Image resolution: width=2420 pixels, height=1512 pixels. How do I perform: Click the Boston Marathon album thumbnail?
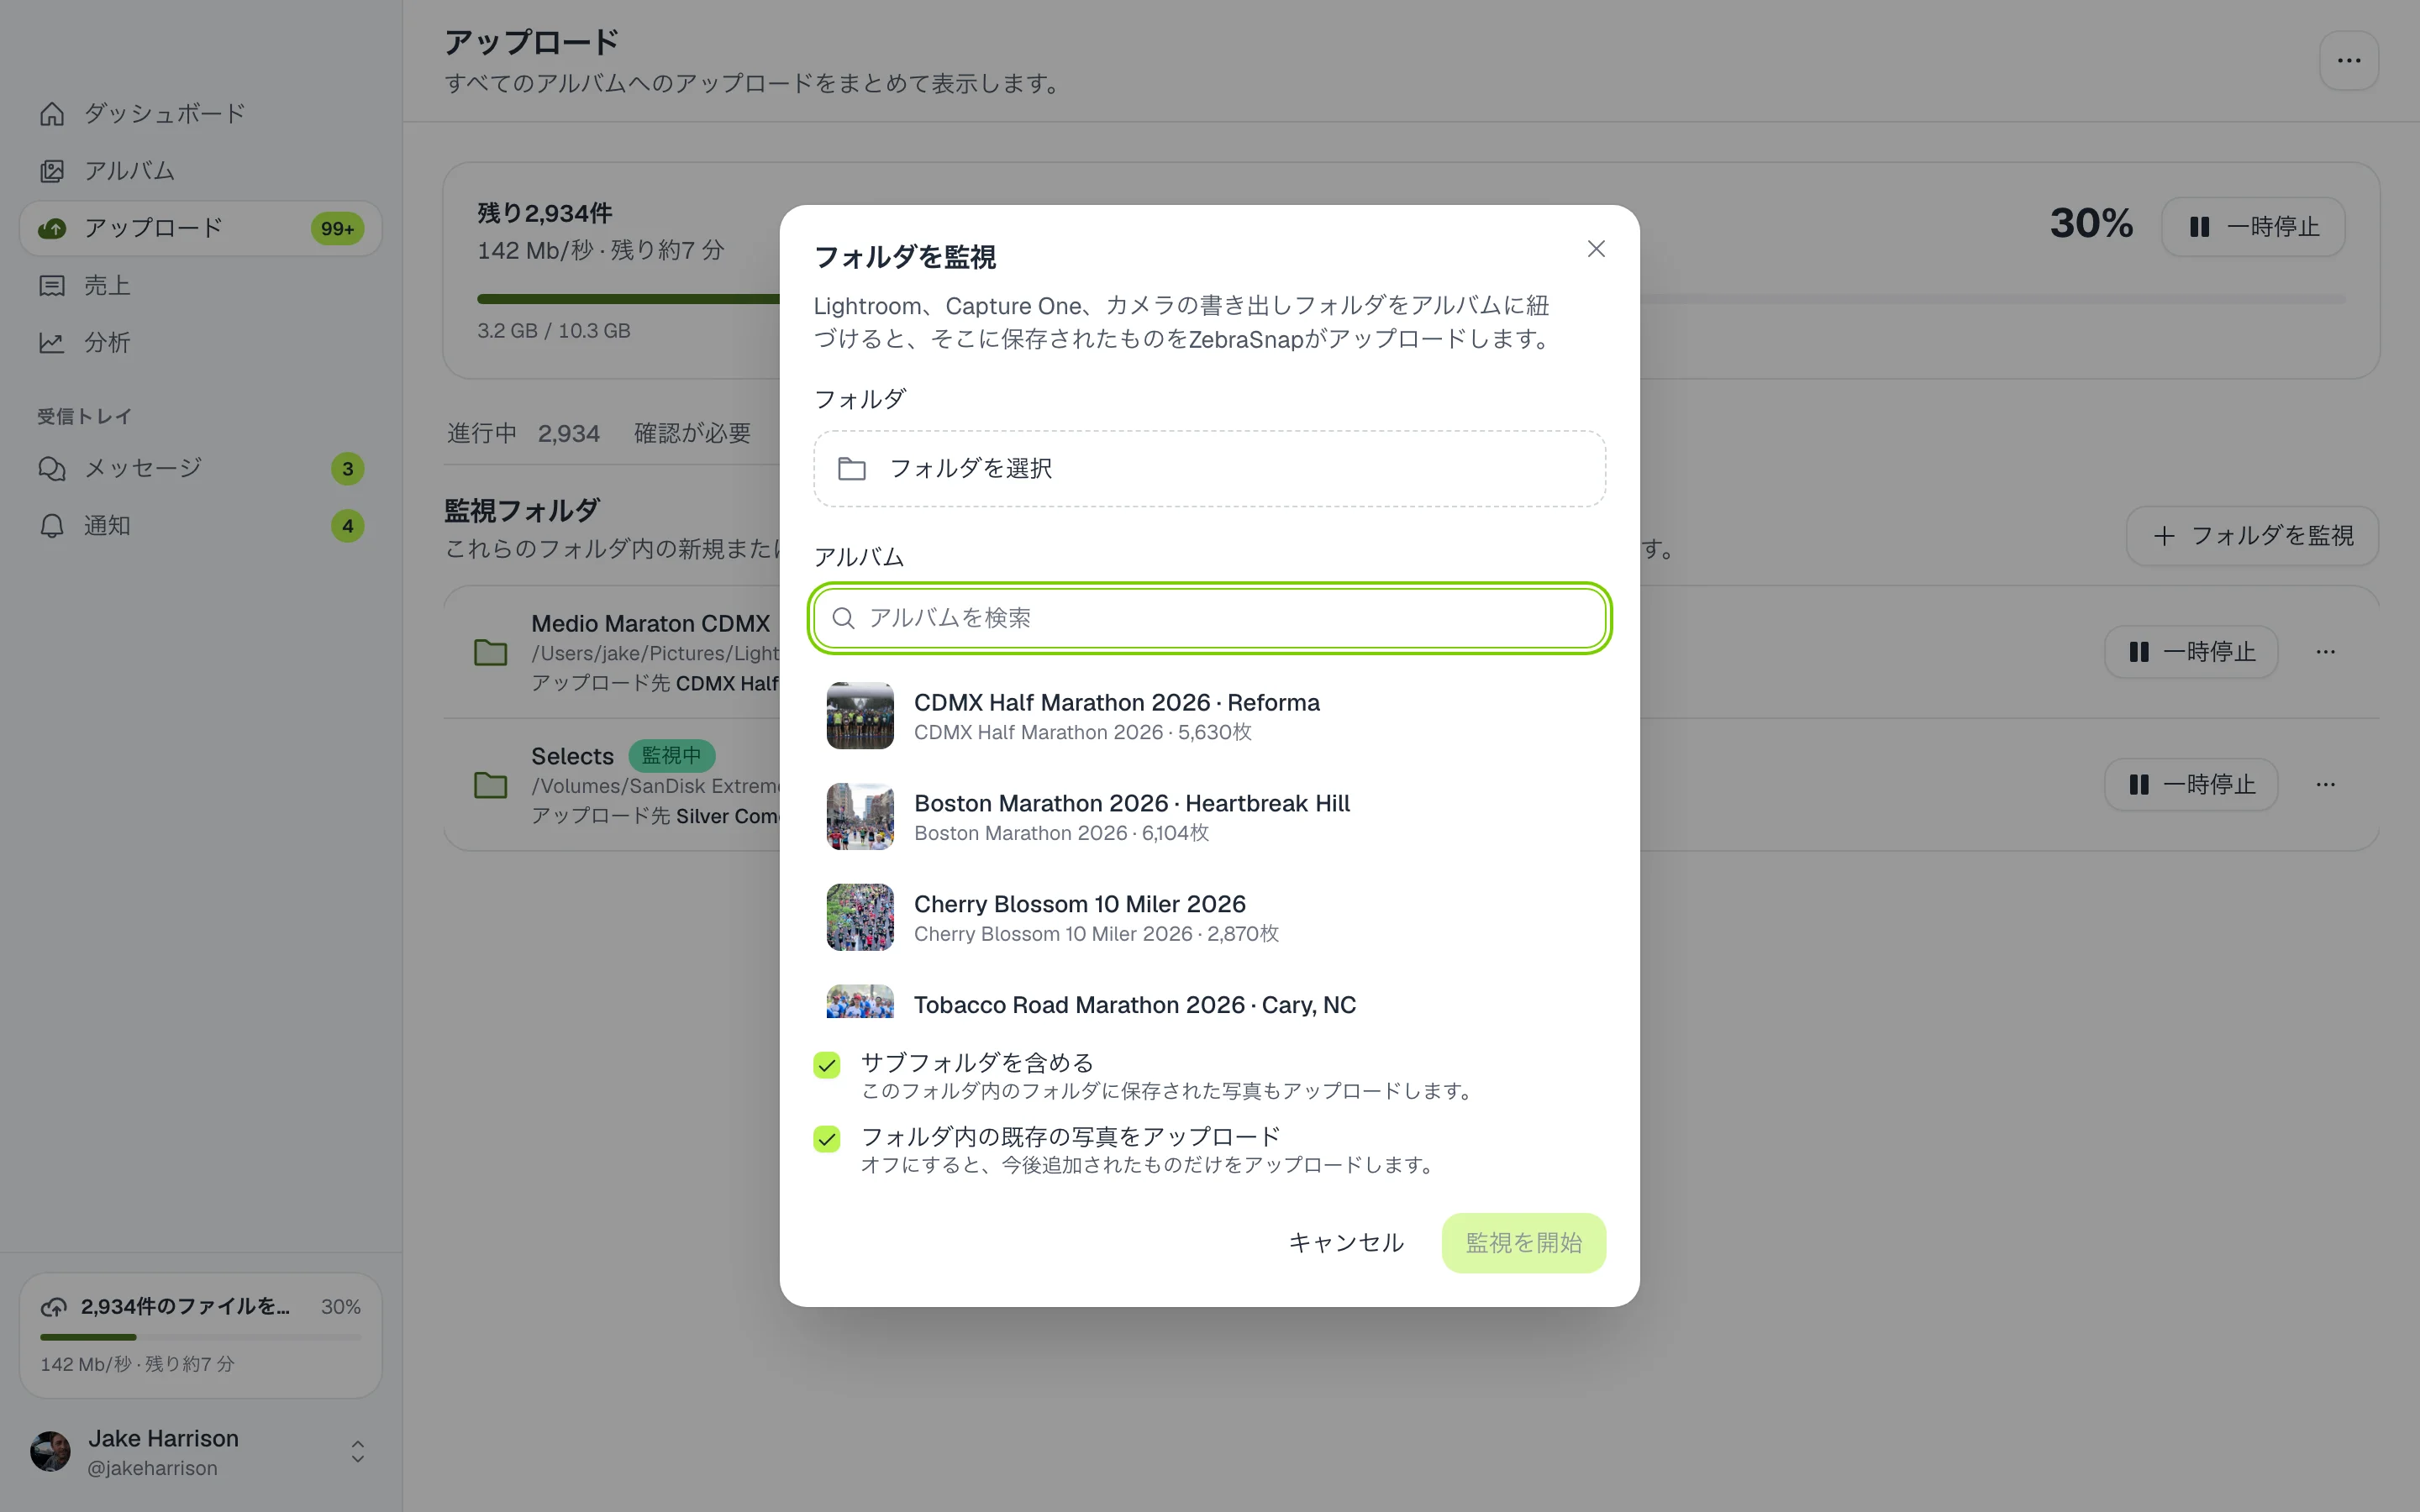pyautogui.click(x=860, y=817)
